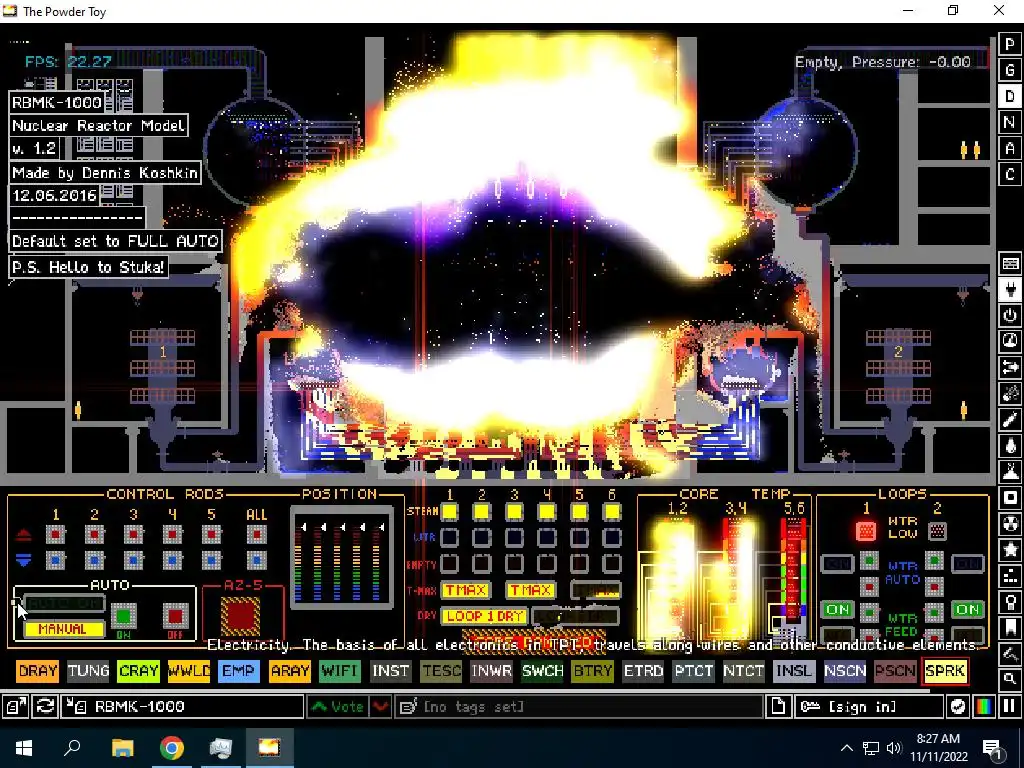Open the Force elements category

pos(1010,368)
